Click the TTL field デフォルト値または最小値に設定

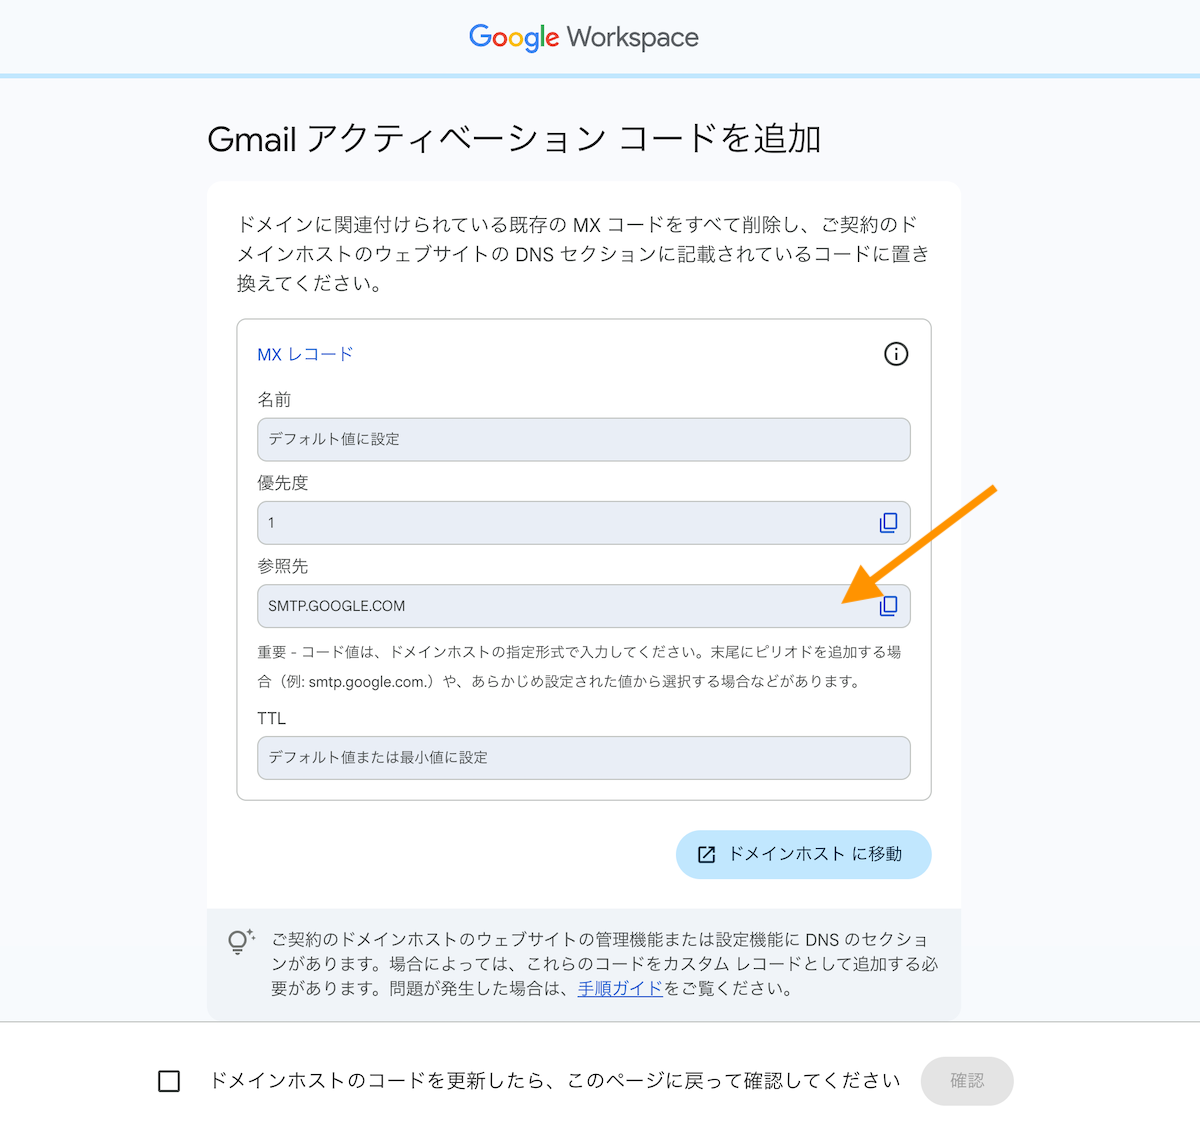(x=584, y=758)
